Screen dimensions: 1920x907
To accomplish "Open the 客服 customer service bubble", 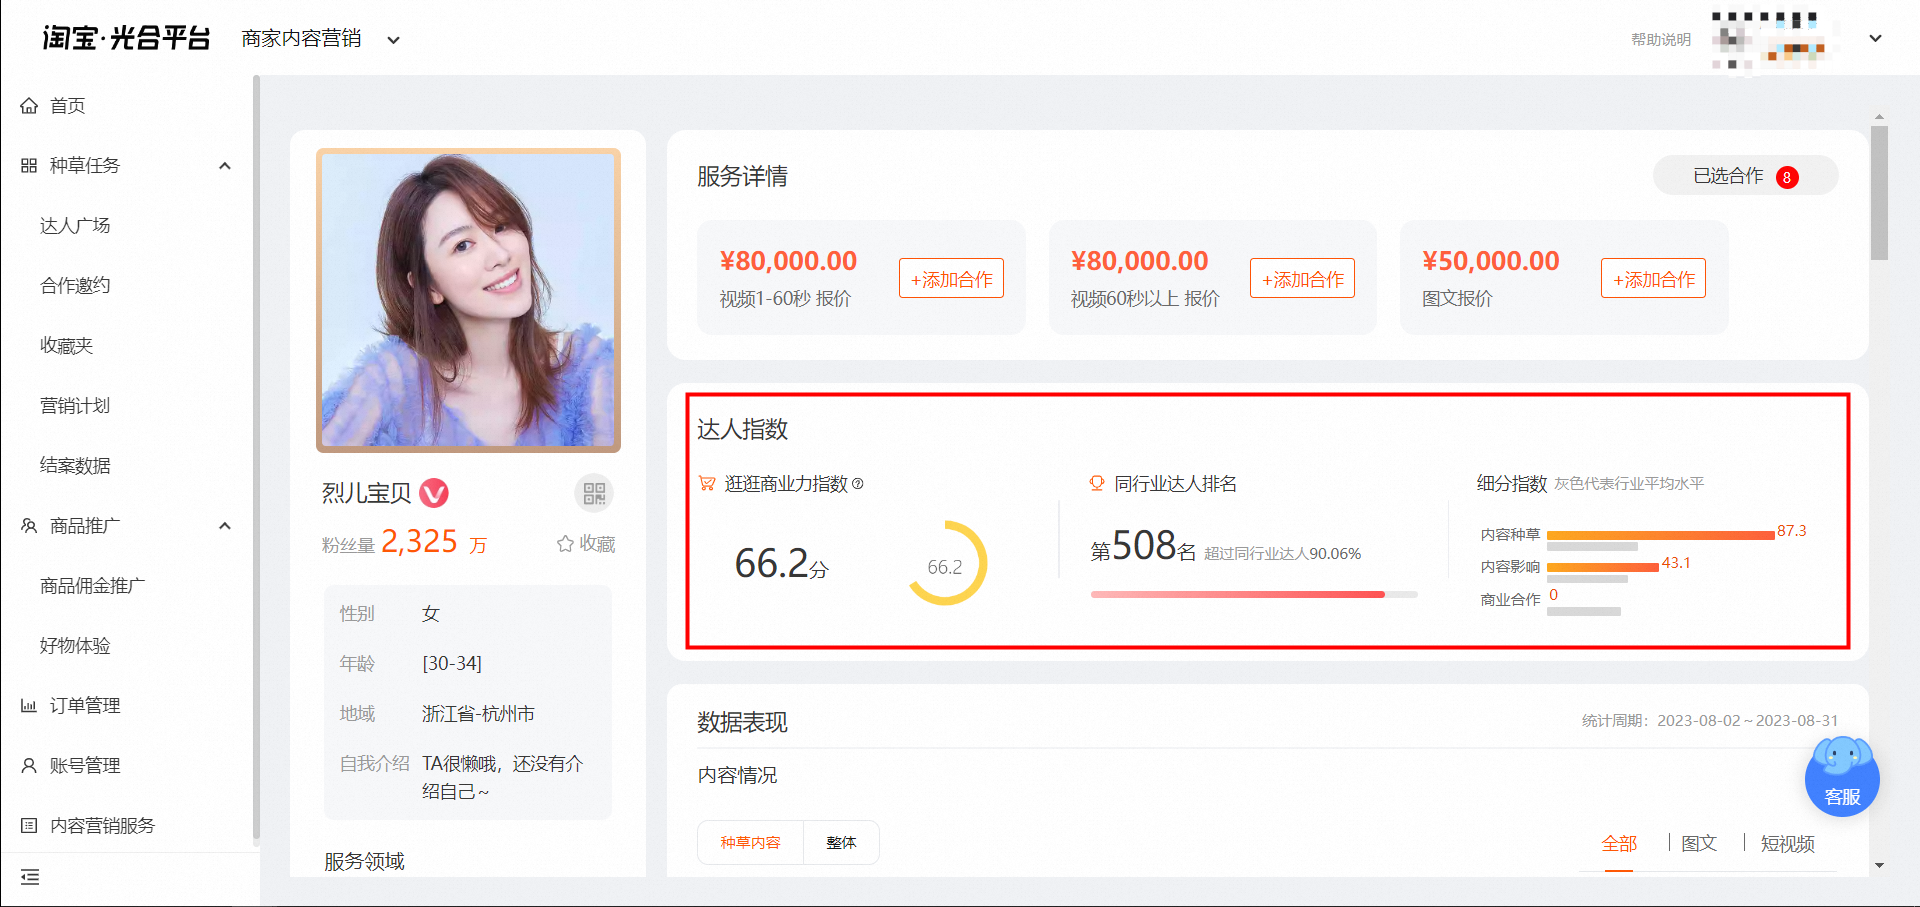I will (1842, 777).
